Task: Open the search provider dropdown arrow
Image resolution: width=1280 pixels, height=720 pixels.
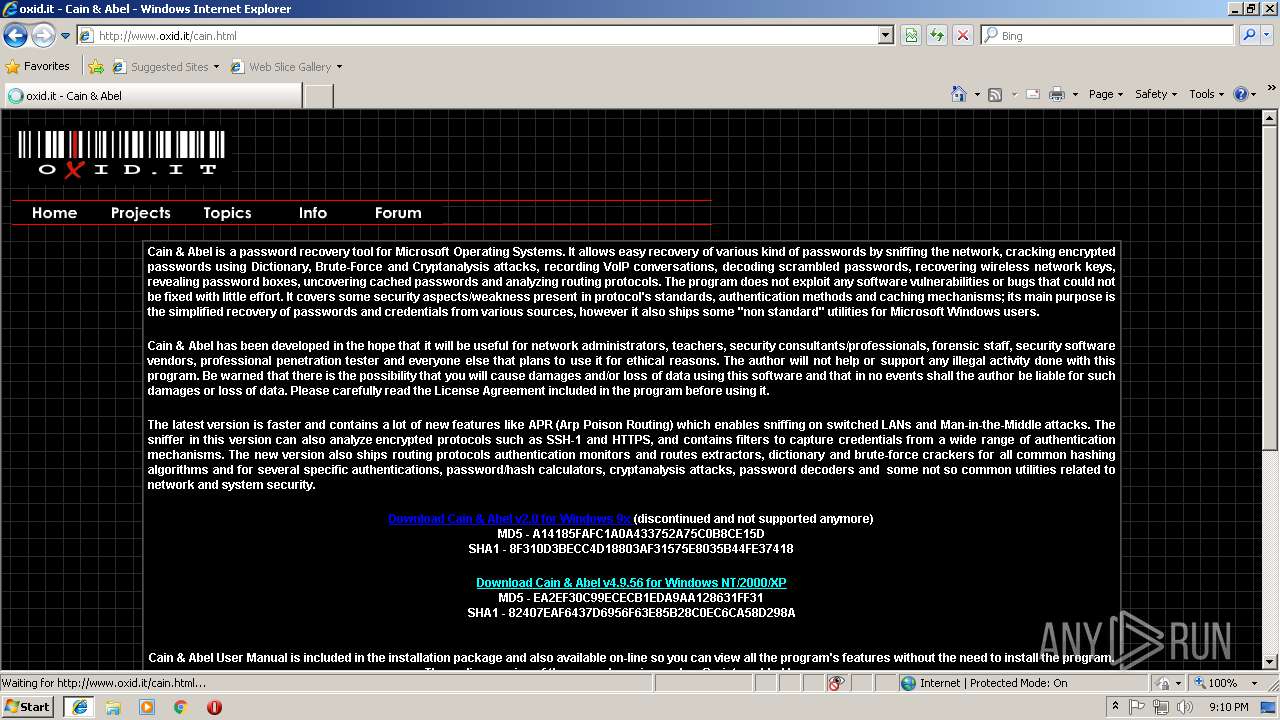Action: [1266, 36]
